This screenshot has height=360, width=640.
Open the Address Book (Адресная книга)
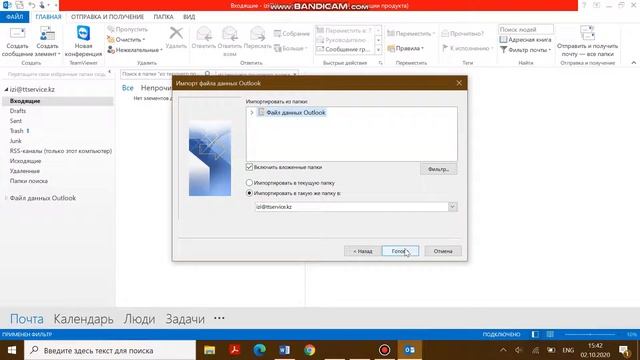click(x=525, y=40)
